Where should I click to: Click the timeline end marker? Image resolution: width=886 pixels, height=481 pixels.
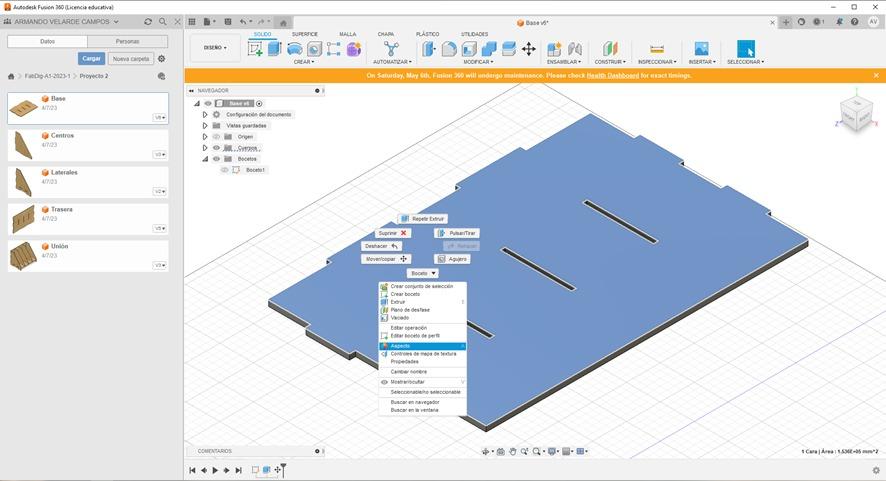284,469
